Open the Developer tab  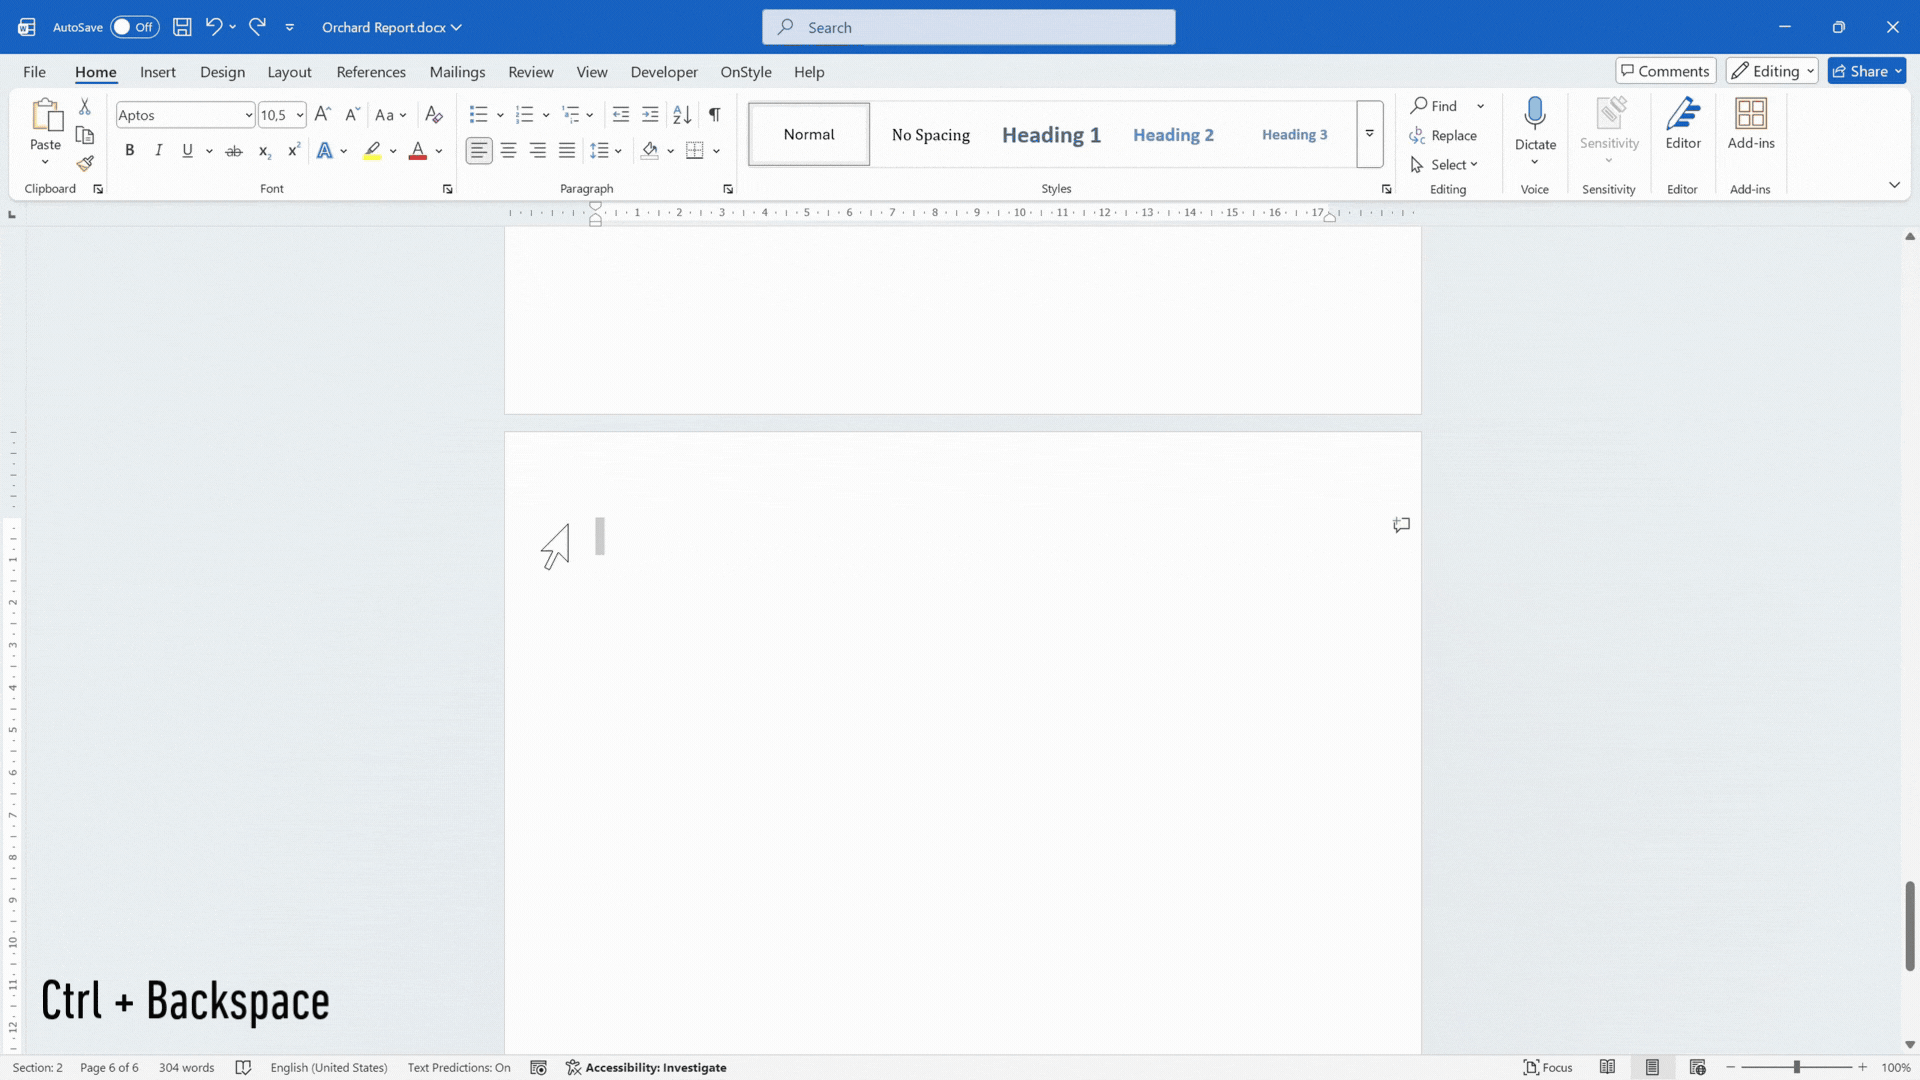(x=664, y=72)
